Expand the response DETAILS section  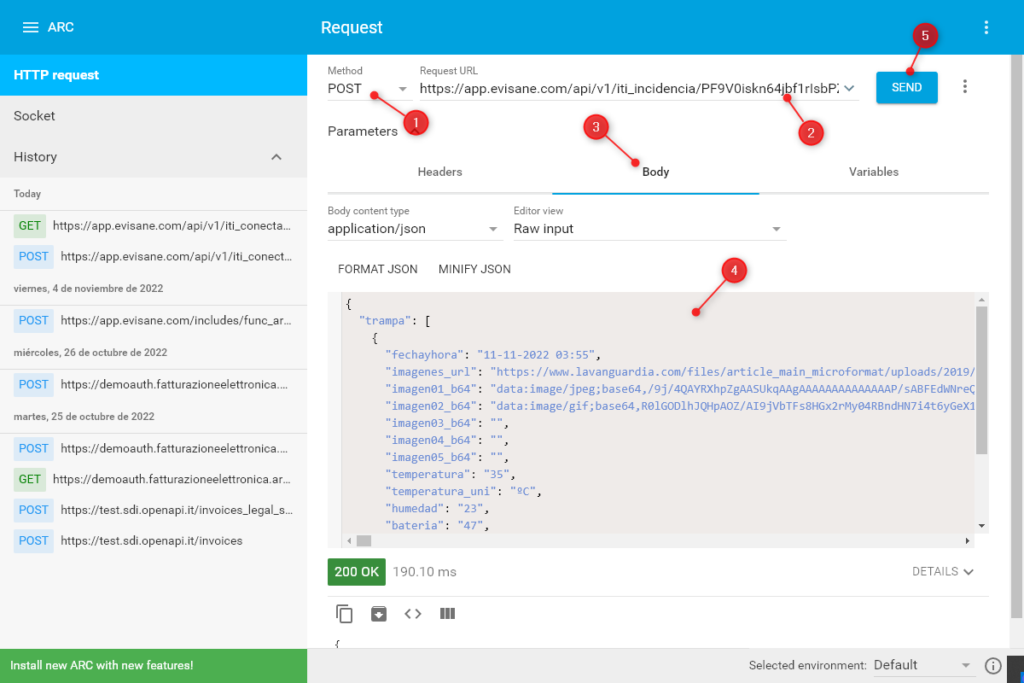(942, 572)
